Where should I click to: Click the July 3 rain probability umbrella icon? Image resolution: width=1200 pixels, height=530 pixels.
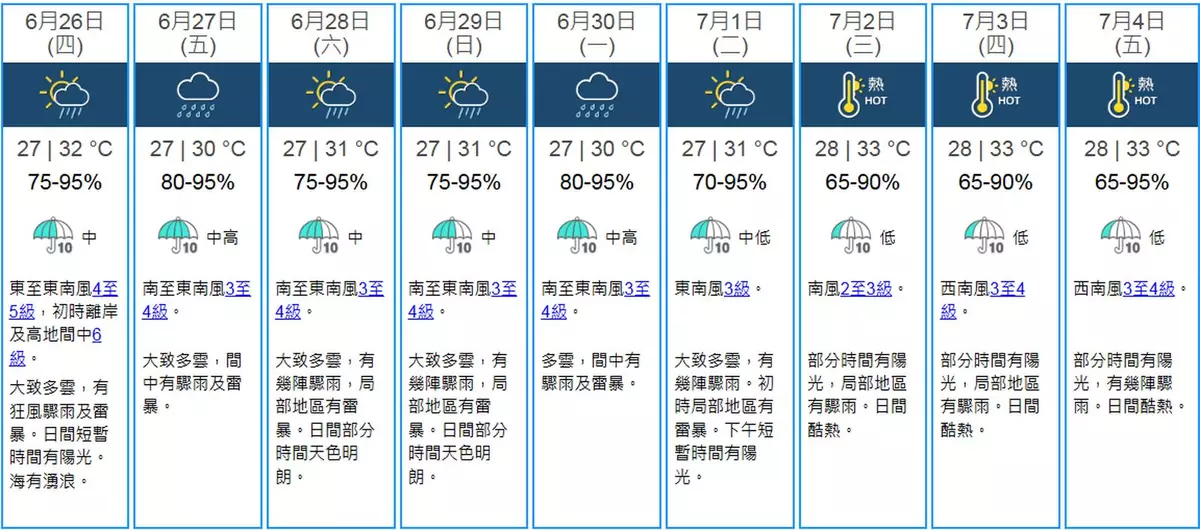coord(983,237)
